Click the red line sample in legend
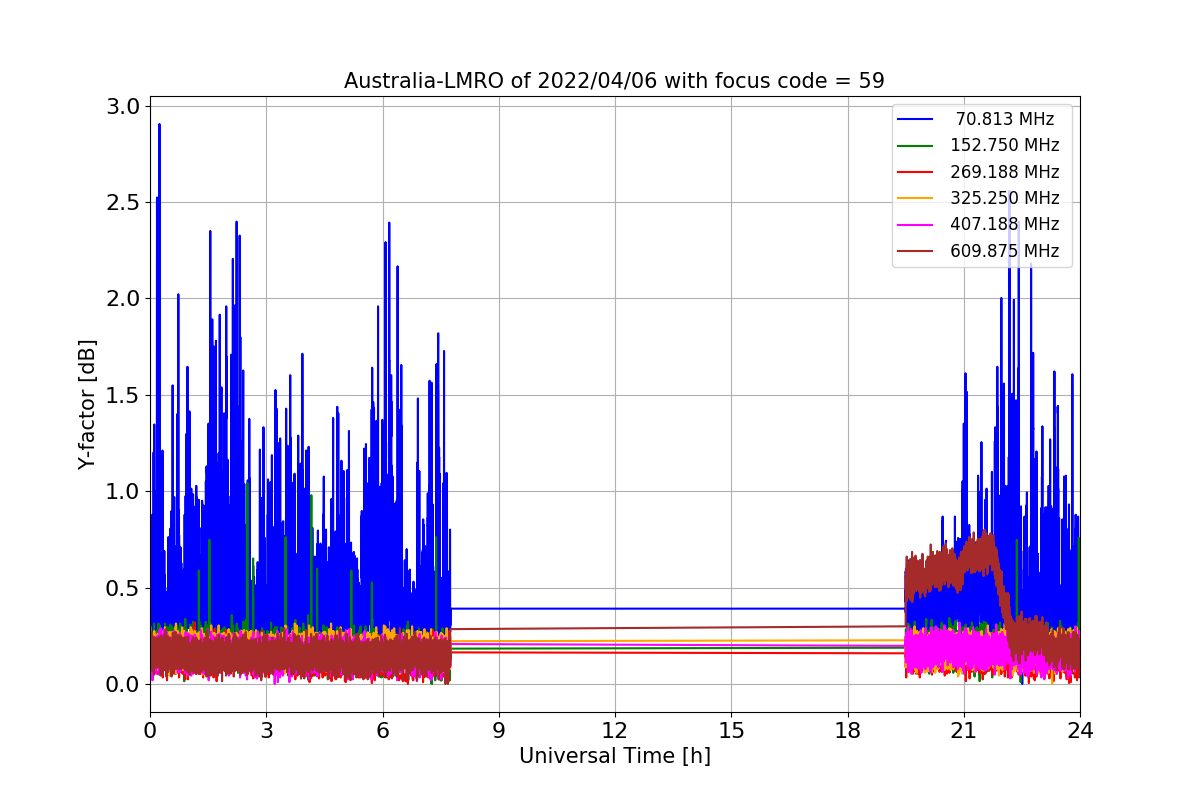Image resolution: width=1200 pixels, height=800 pixels. pos(916,172)
